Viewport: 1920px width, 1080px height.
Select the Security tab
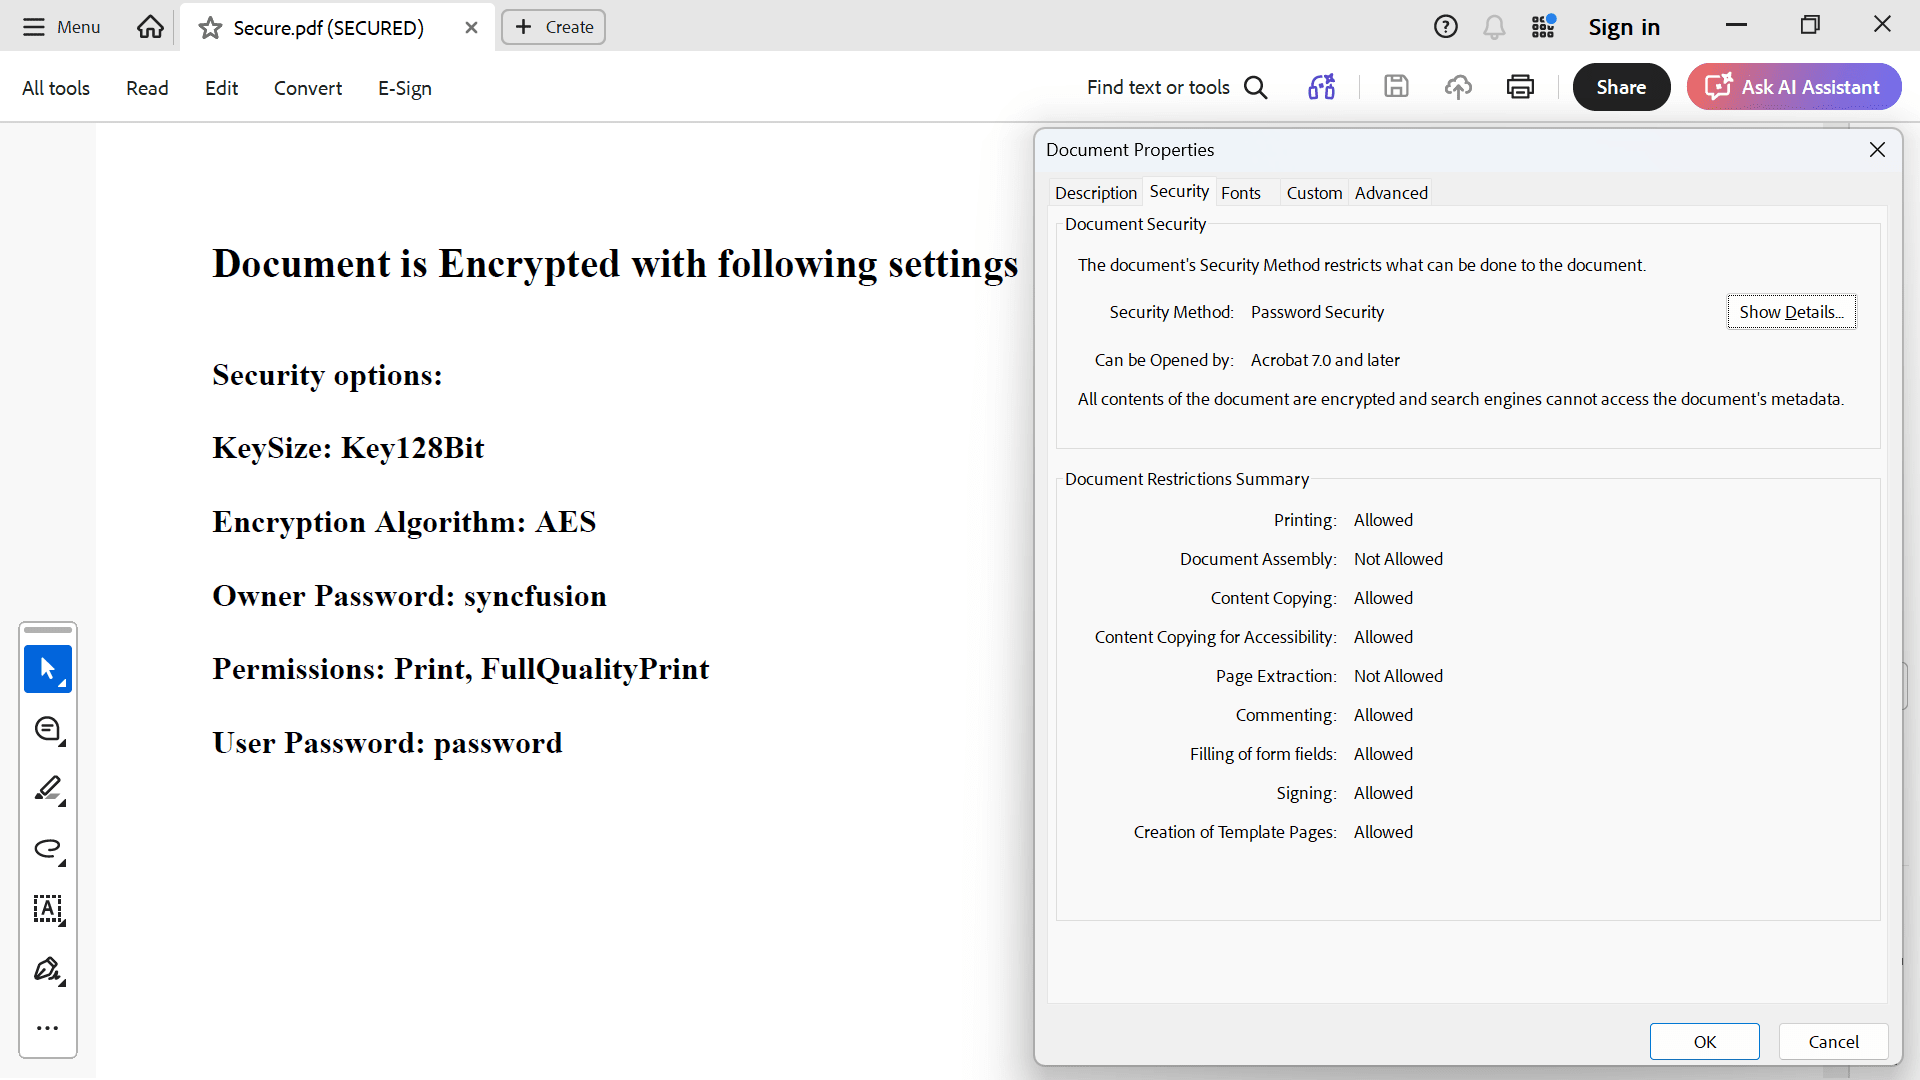point(1179,191)
